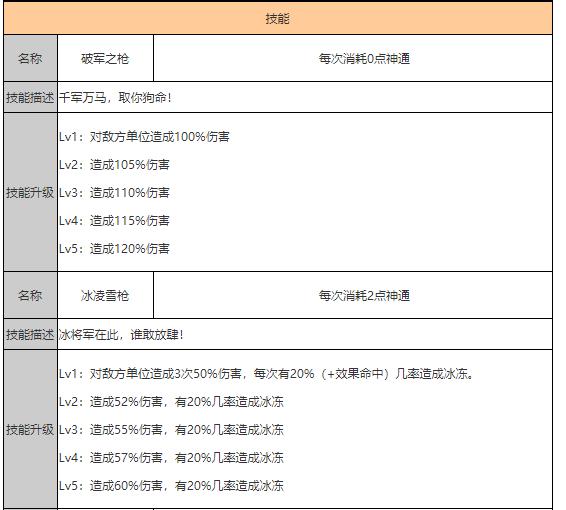Select the line Lv1：对敌方单位造成100%伤害
The width and height of the screenshot is (566, 510).
coord(144,137)
